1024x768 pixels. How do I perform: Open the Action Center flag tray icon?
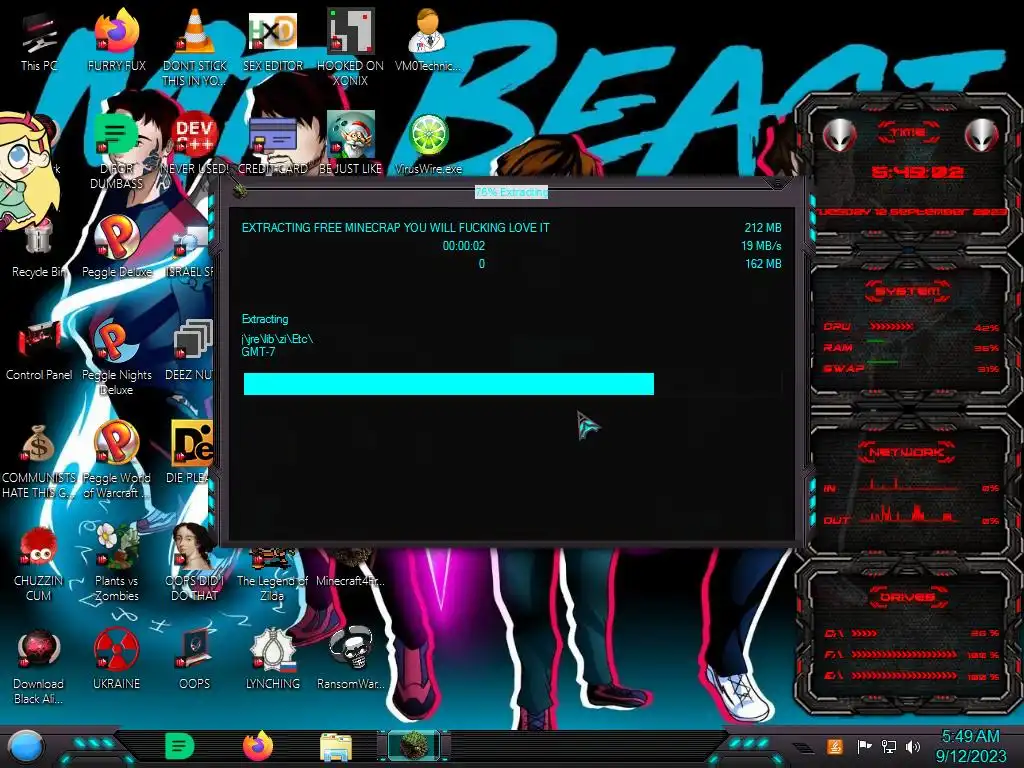(x=864, y=746)
